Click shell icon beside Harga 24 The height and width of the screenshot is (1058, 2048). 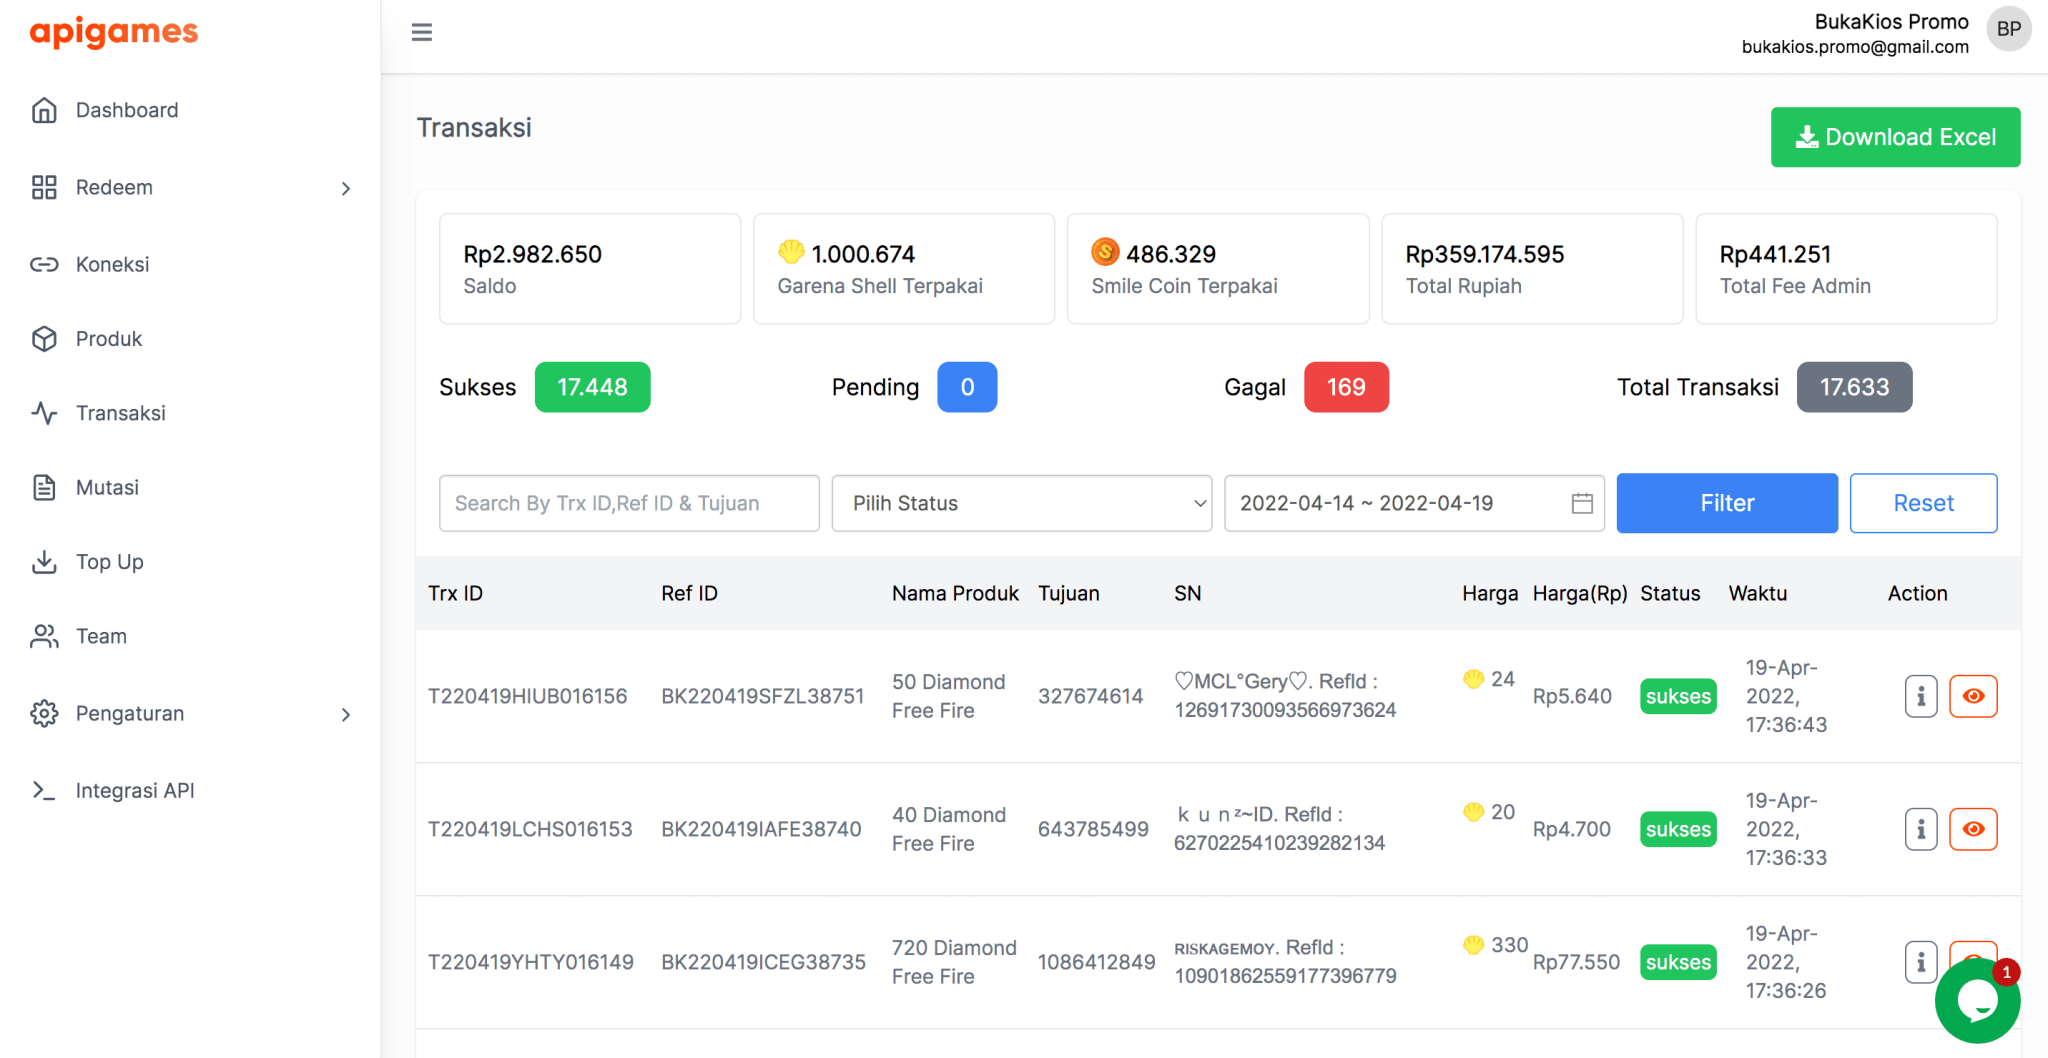tap(1473, 679)
